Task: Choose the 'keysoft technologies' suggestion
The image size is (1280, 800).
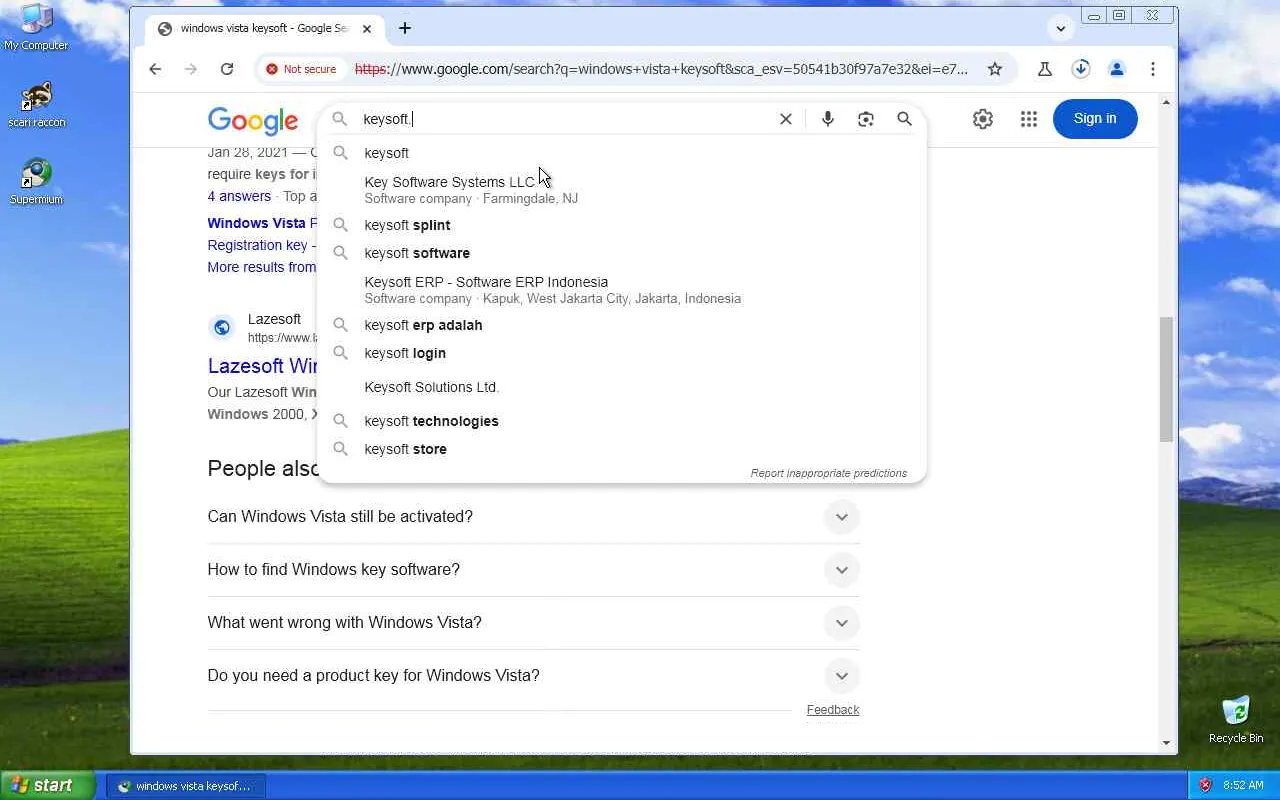Action: pyautogui.click(x=622, y=421)
